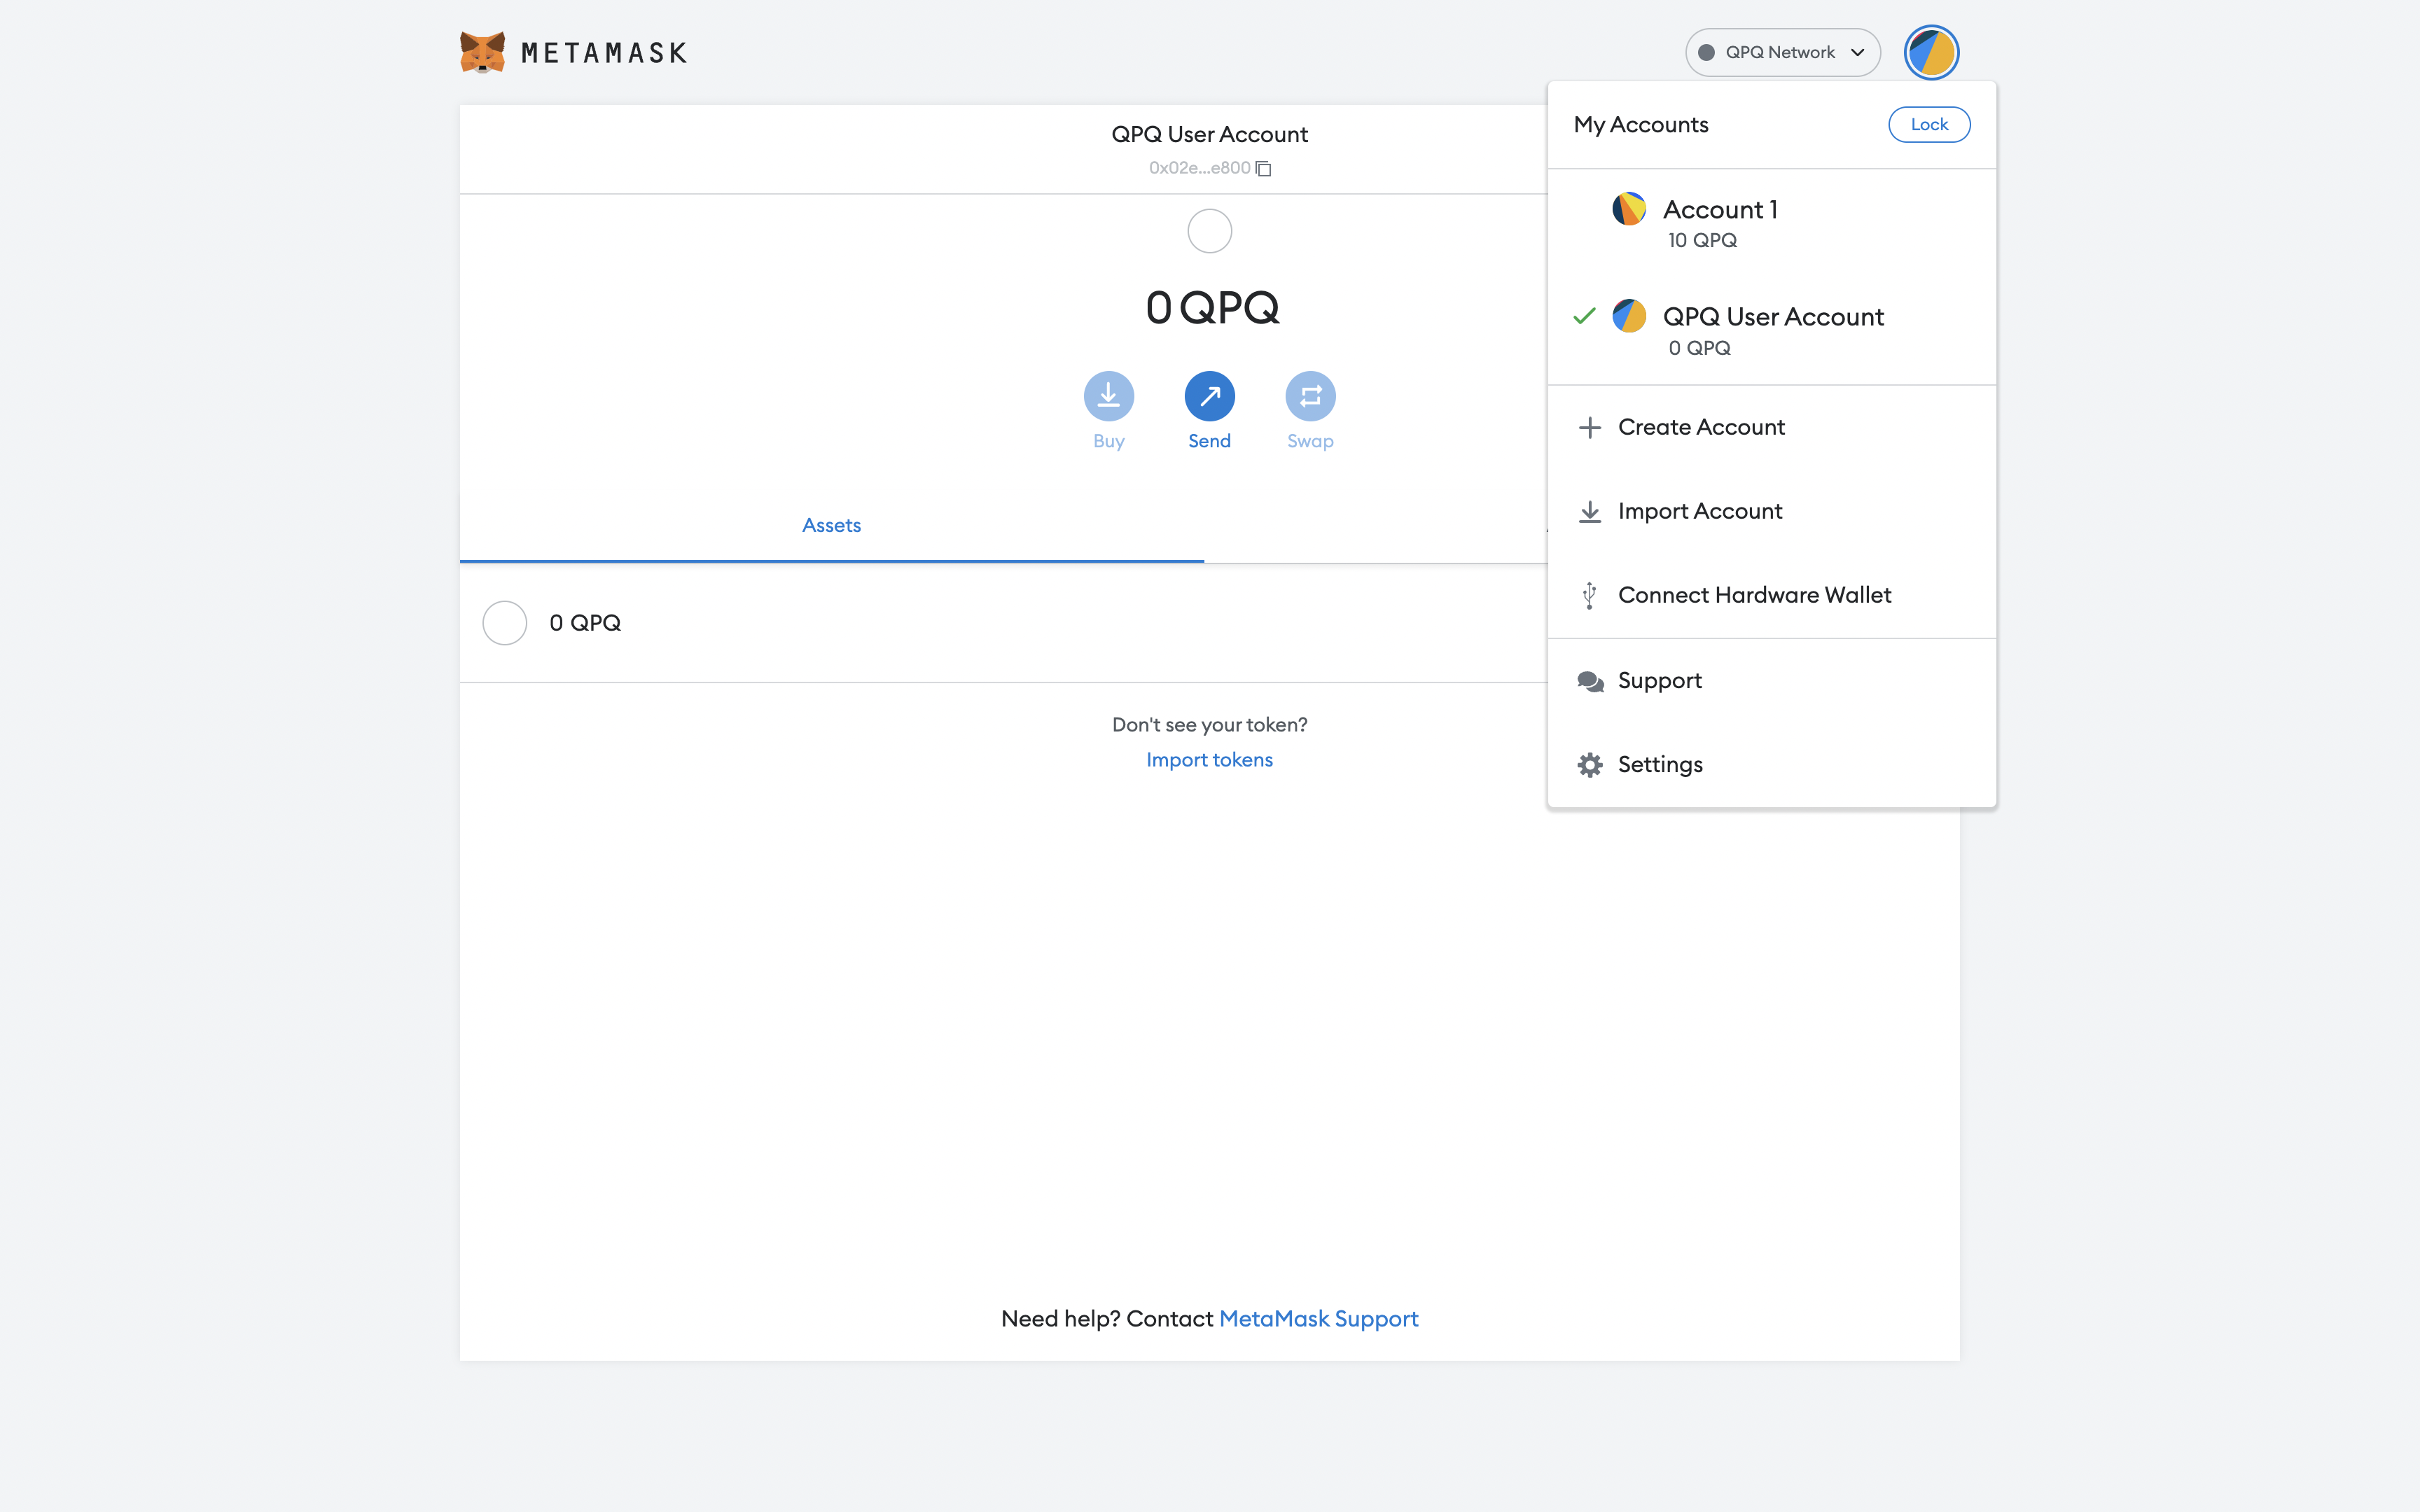Viewport: 2420px width, 1512px height.
Task: Click the Send arrow icon
Action: [x=1210, y=396]
